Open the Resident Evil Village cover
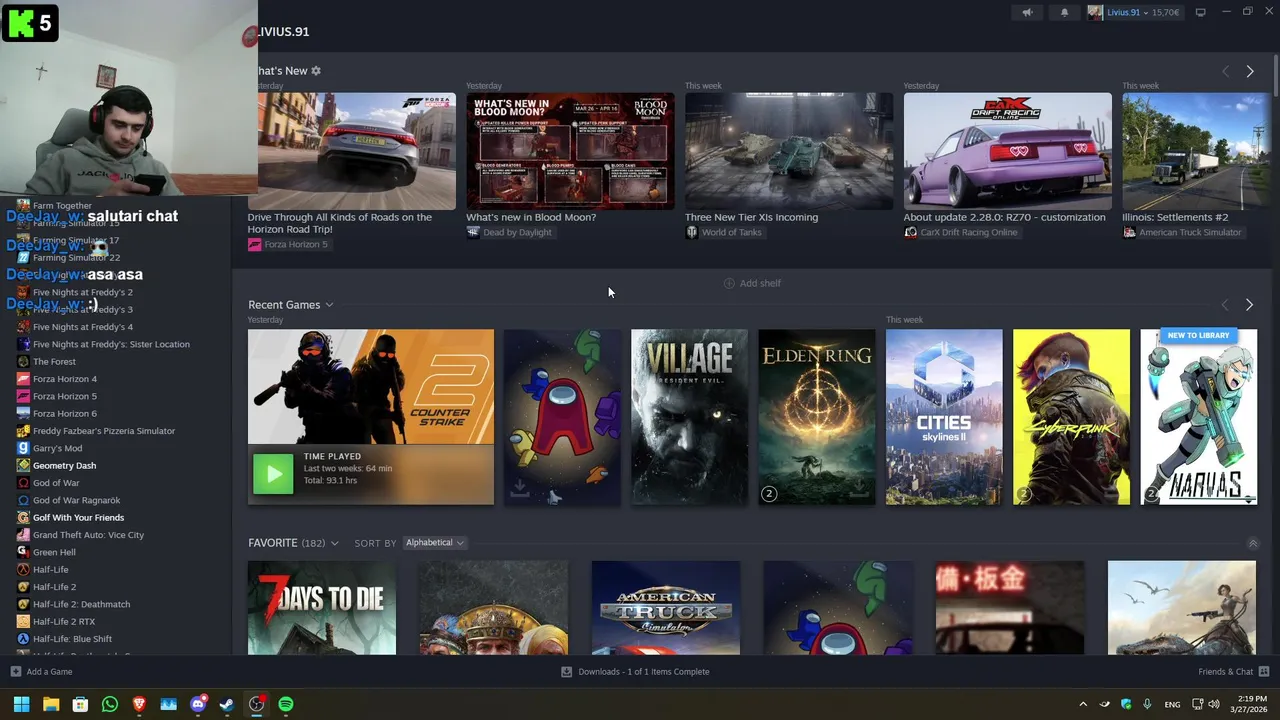 pos(689,417)
